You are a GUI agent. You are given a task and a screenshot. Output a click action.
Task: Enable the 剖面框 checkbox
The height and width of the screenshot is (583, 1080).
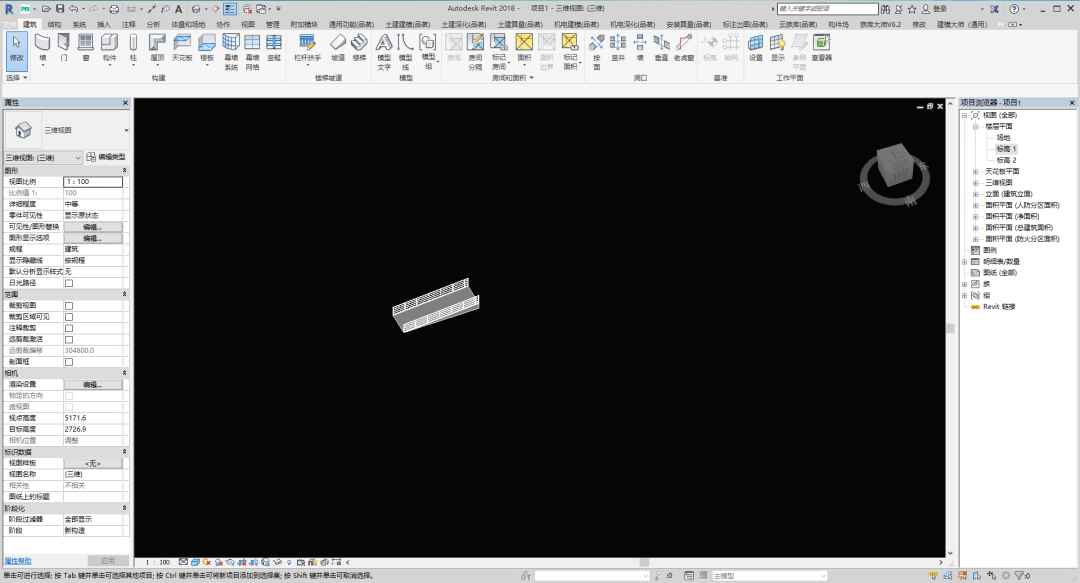tap(69, 362)
